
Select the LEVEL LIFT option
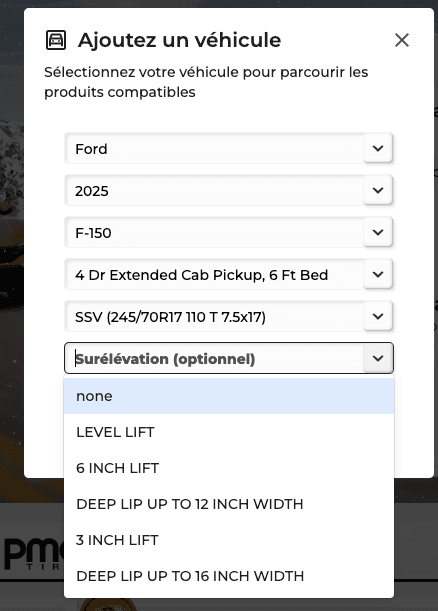pyautogui.click(x=229, y=432)
